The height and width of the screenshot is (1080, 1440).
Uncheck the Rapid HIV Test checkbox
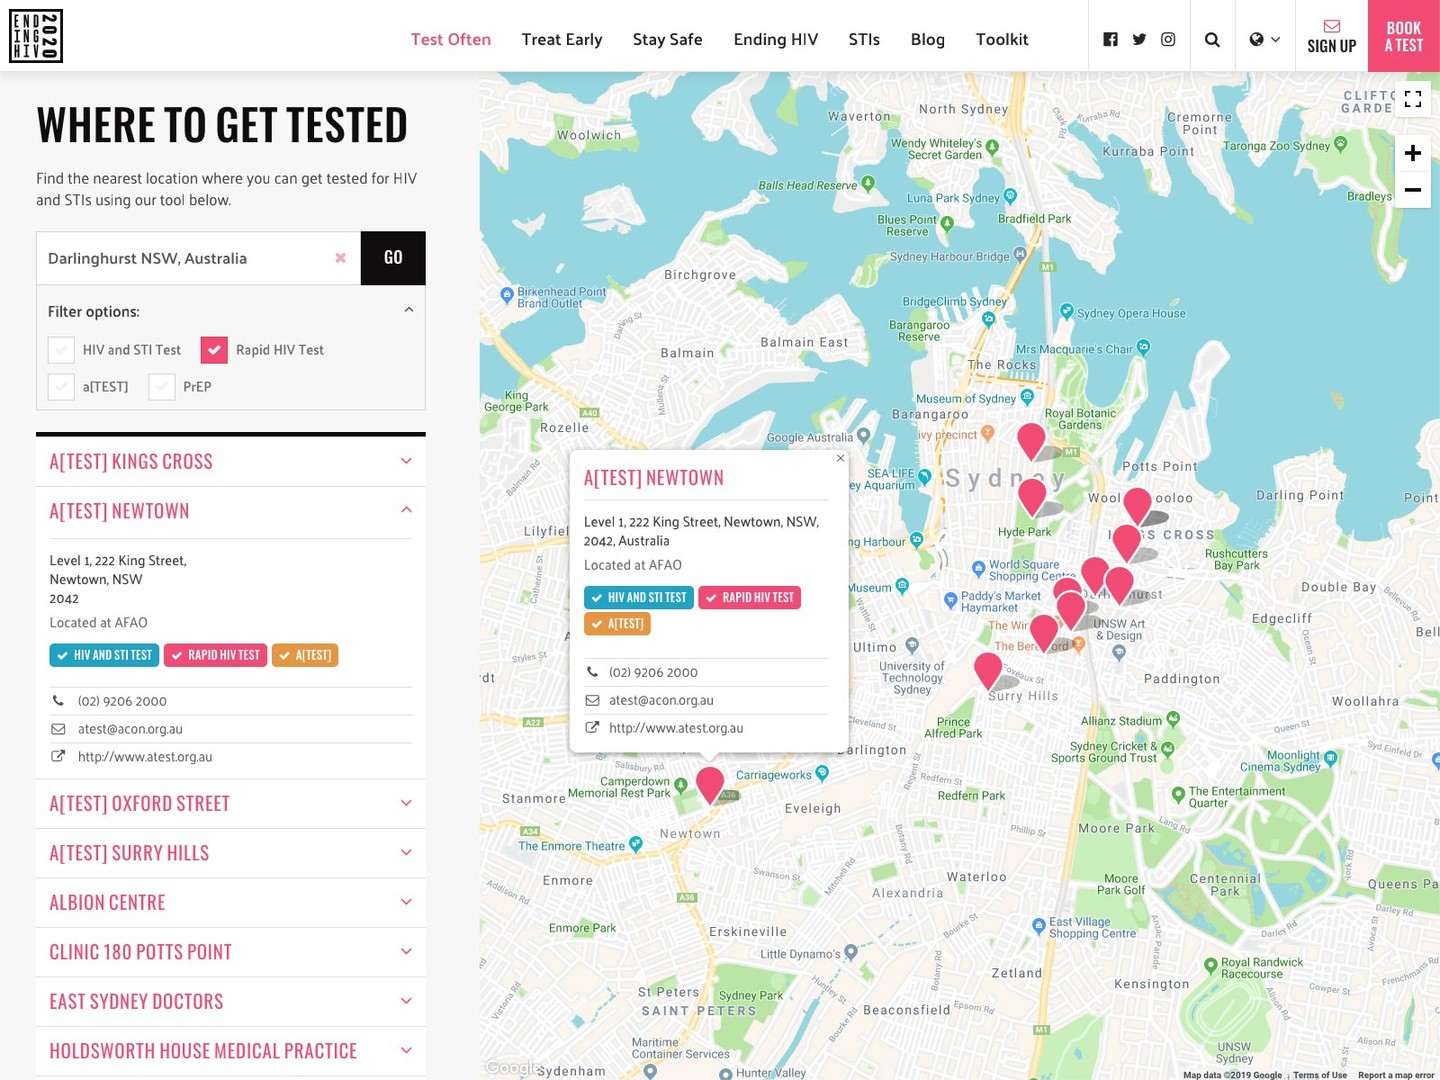click(214, 350)
